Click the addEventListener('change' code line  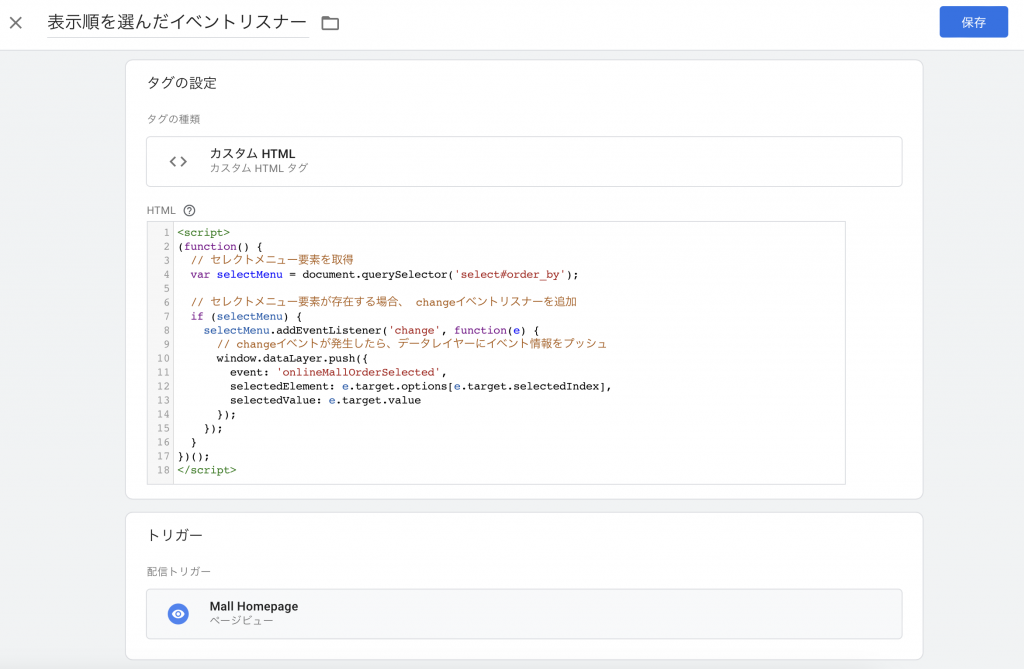pos(371,330)
